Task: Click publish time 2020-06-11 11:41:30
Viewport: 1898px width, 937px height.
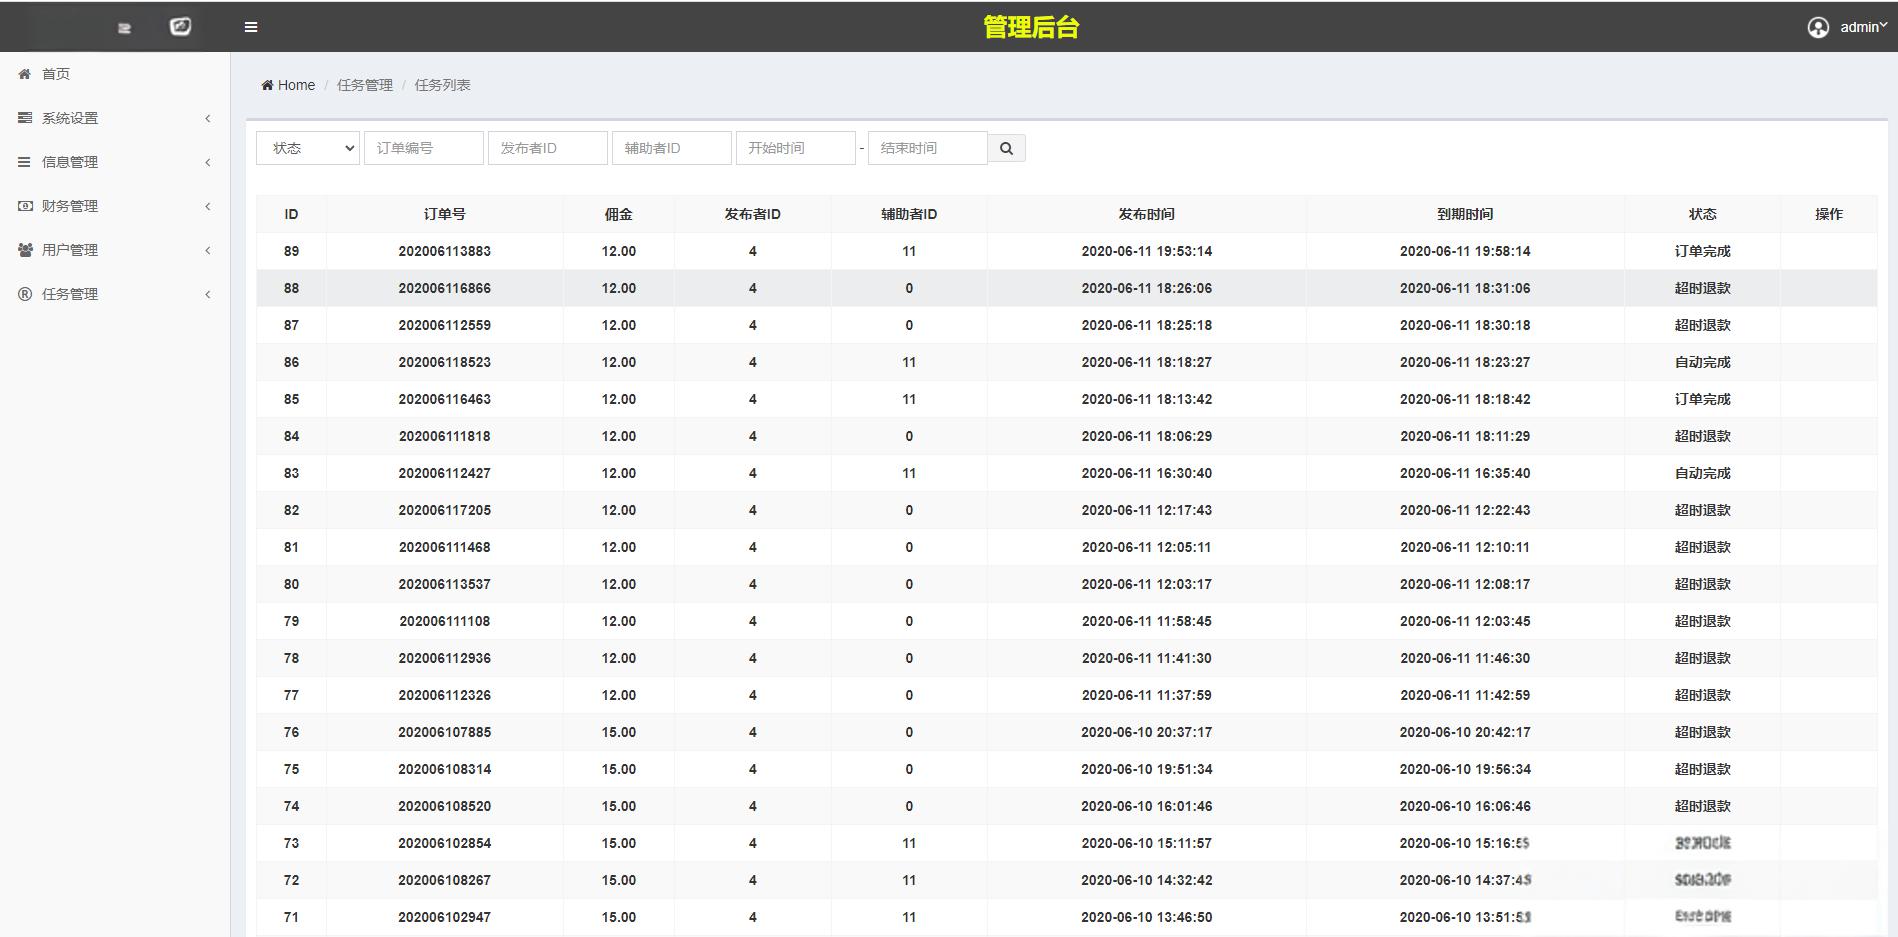Action: pyautogui.click(x=1147, y=658)
